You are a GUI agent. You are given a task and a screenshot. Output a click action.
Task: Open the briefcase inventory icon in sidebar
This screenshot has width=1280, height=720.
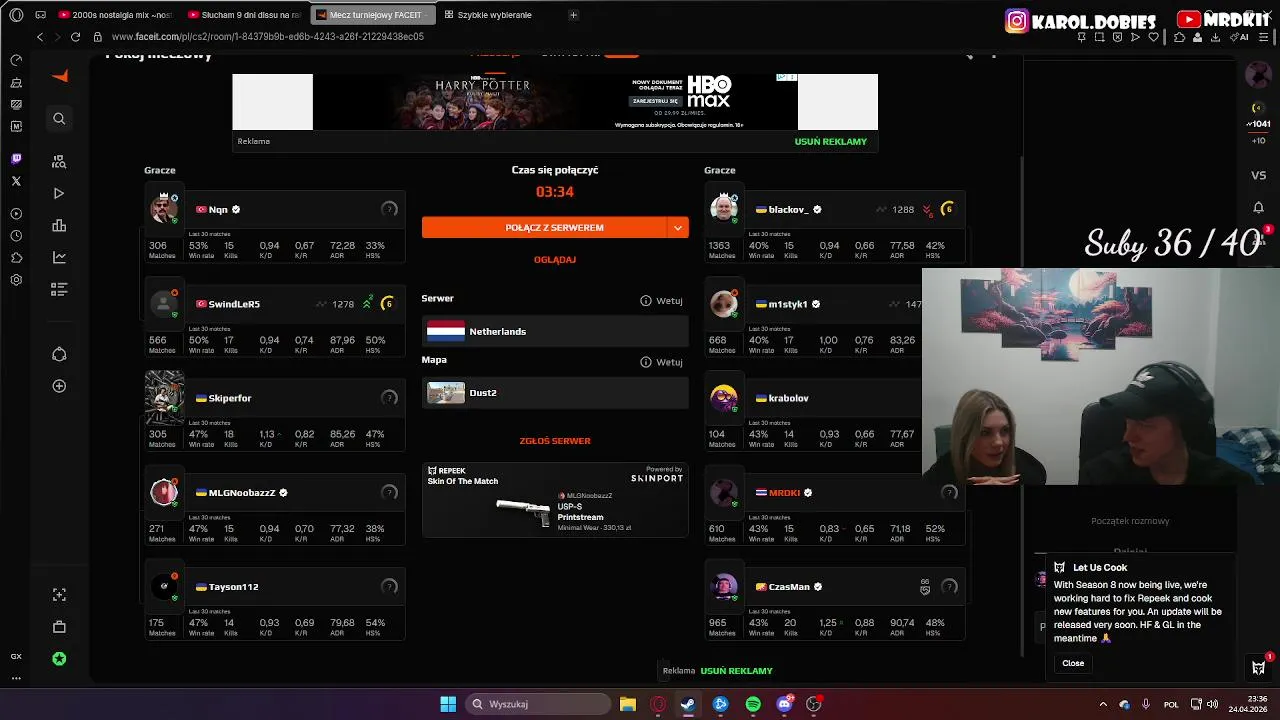pyautogui.click(x=59, y=627)
